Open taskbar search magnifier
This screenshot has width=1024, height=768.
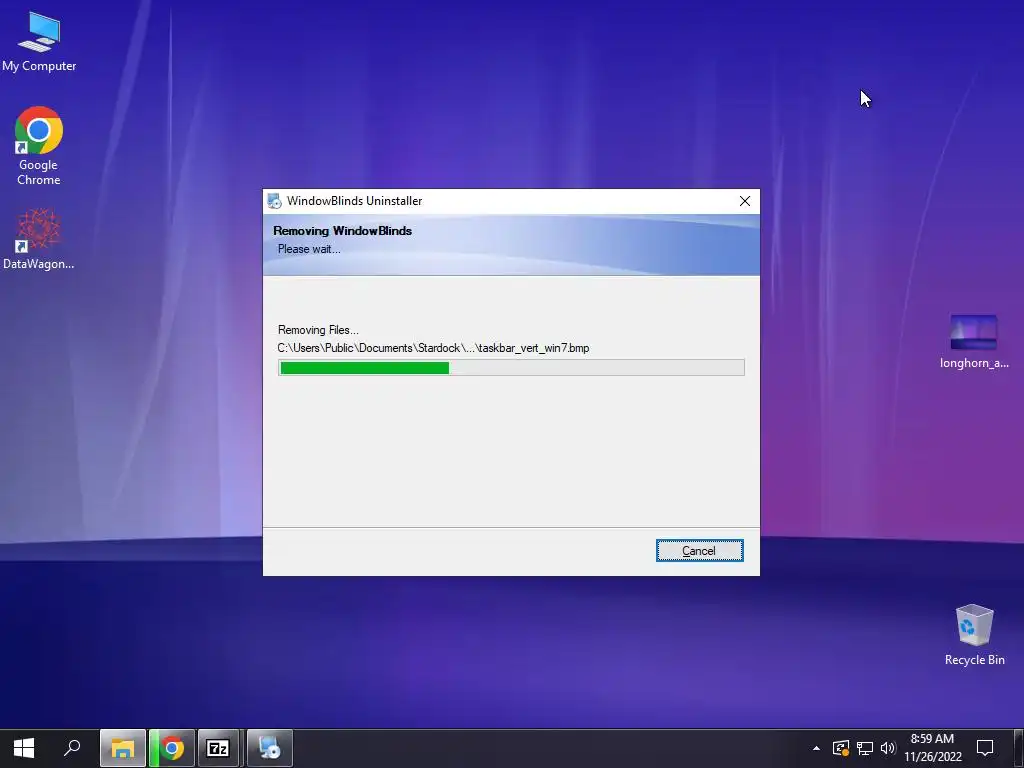(72, 748)
